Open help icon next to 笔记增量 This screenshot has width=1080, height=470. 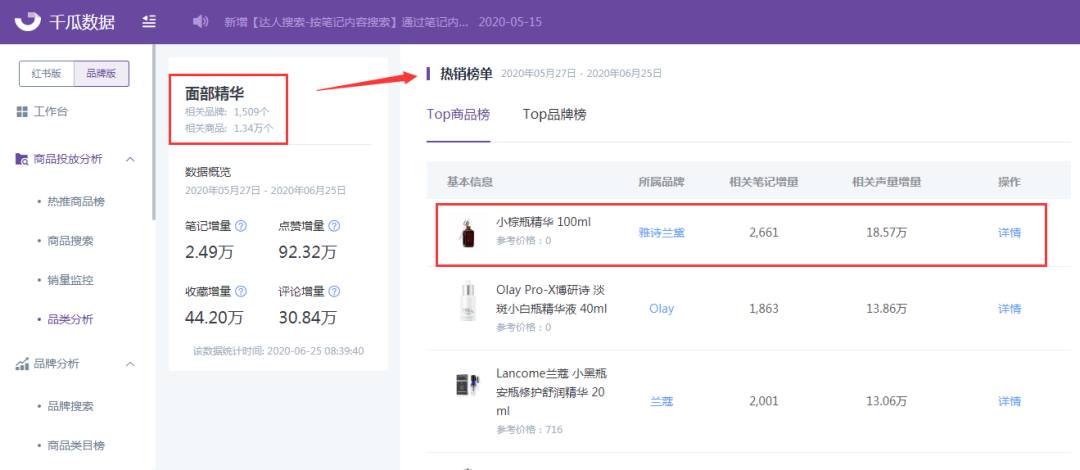pyautogui.click(x=241, y=225)
